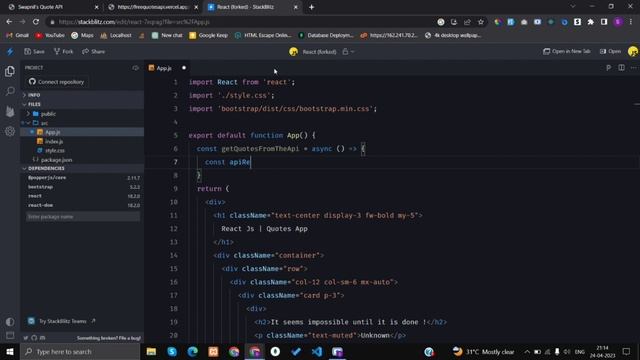The image size is (640, 360).
Task: Open Visual Studio Code from taskbar
Action: [317, 351]
